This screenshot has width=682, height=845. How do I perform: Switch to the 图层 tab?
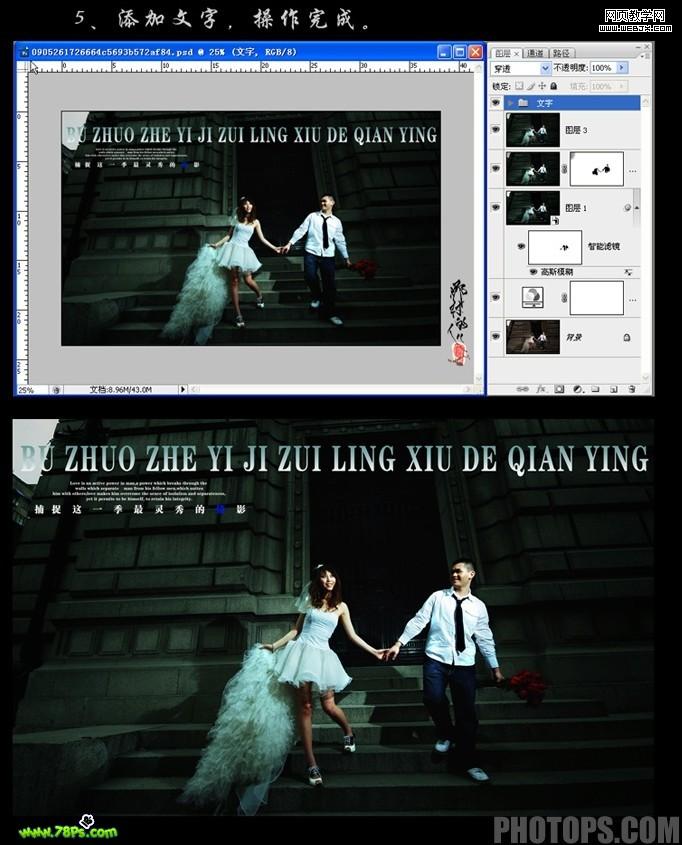(x=503, y=53)
